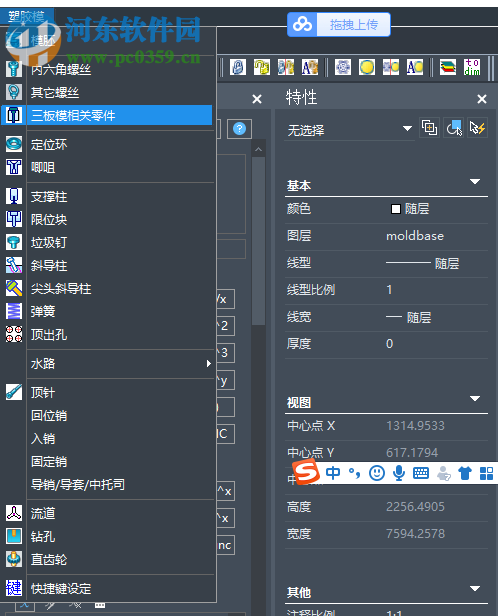This screenshot has width=498, height=616.
Task: Click the 流道 runner icon
Action: (x=14, y=513)
